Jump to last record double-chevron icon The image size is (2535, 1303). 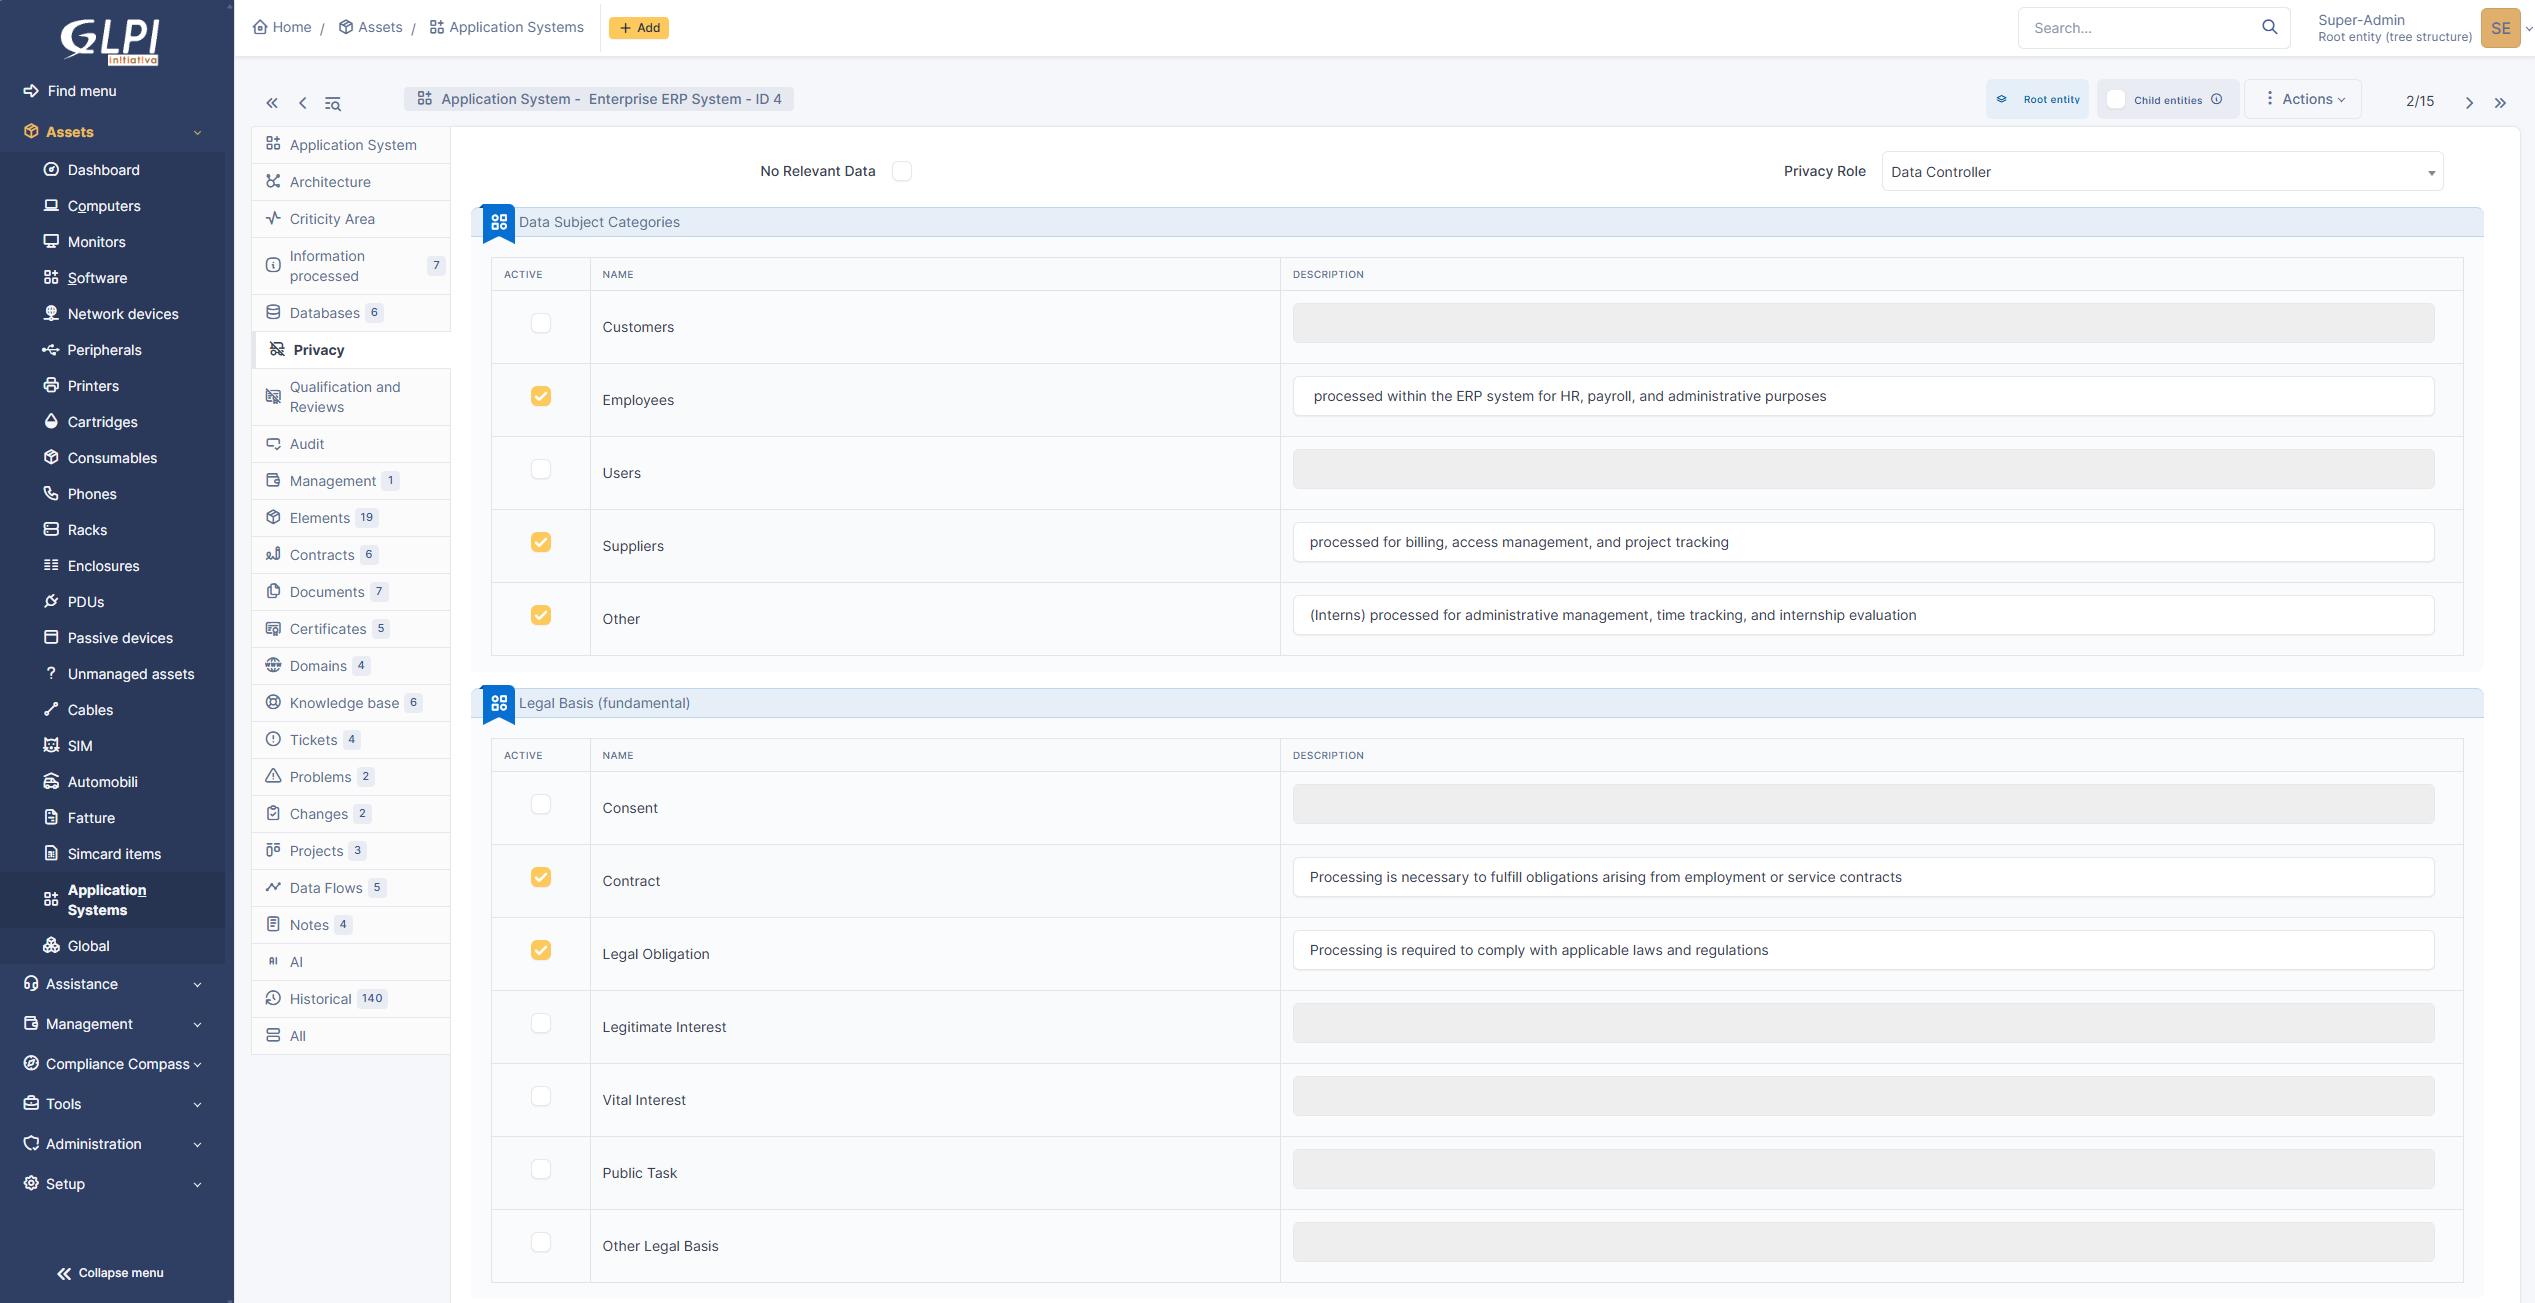[x=2500, y=103]
